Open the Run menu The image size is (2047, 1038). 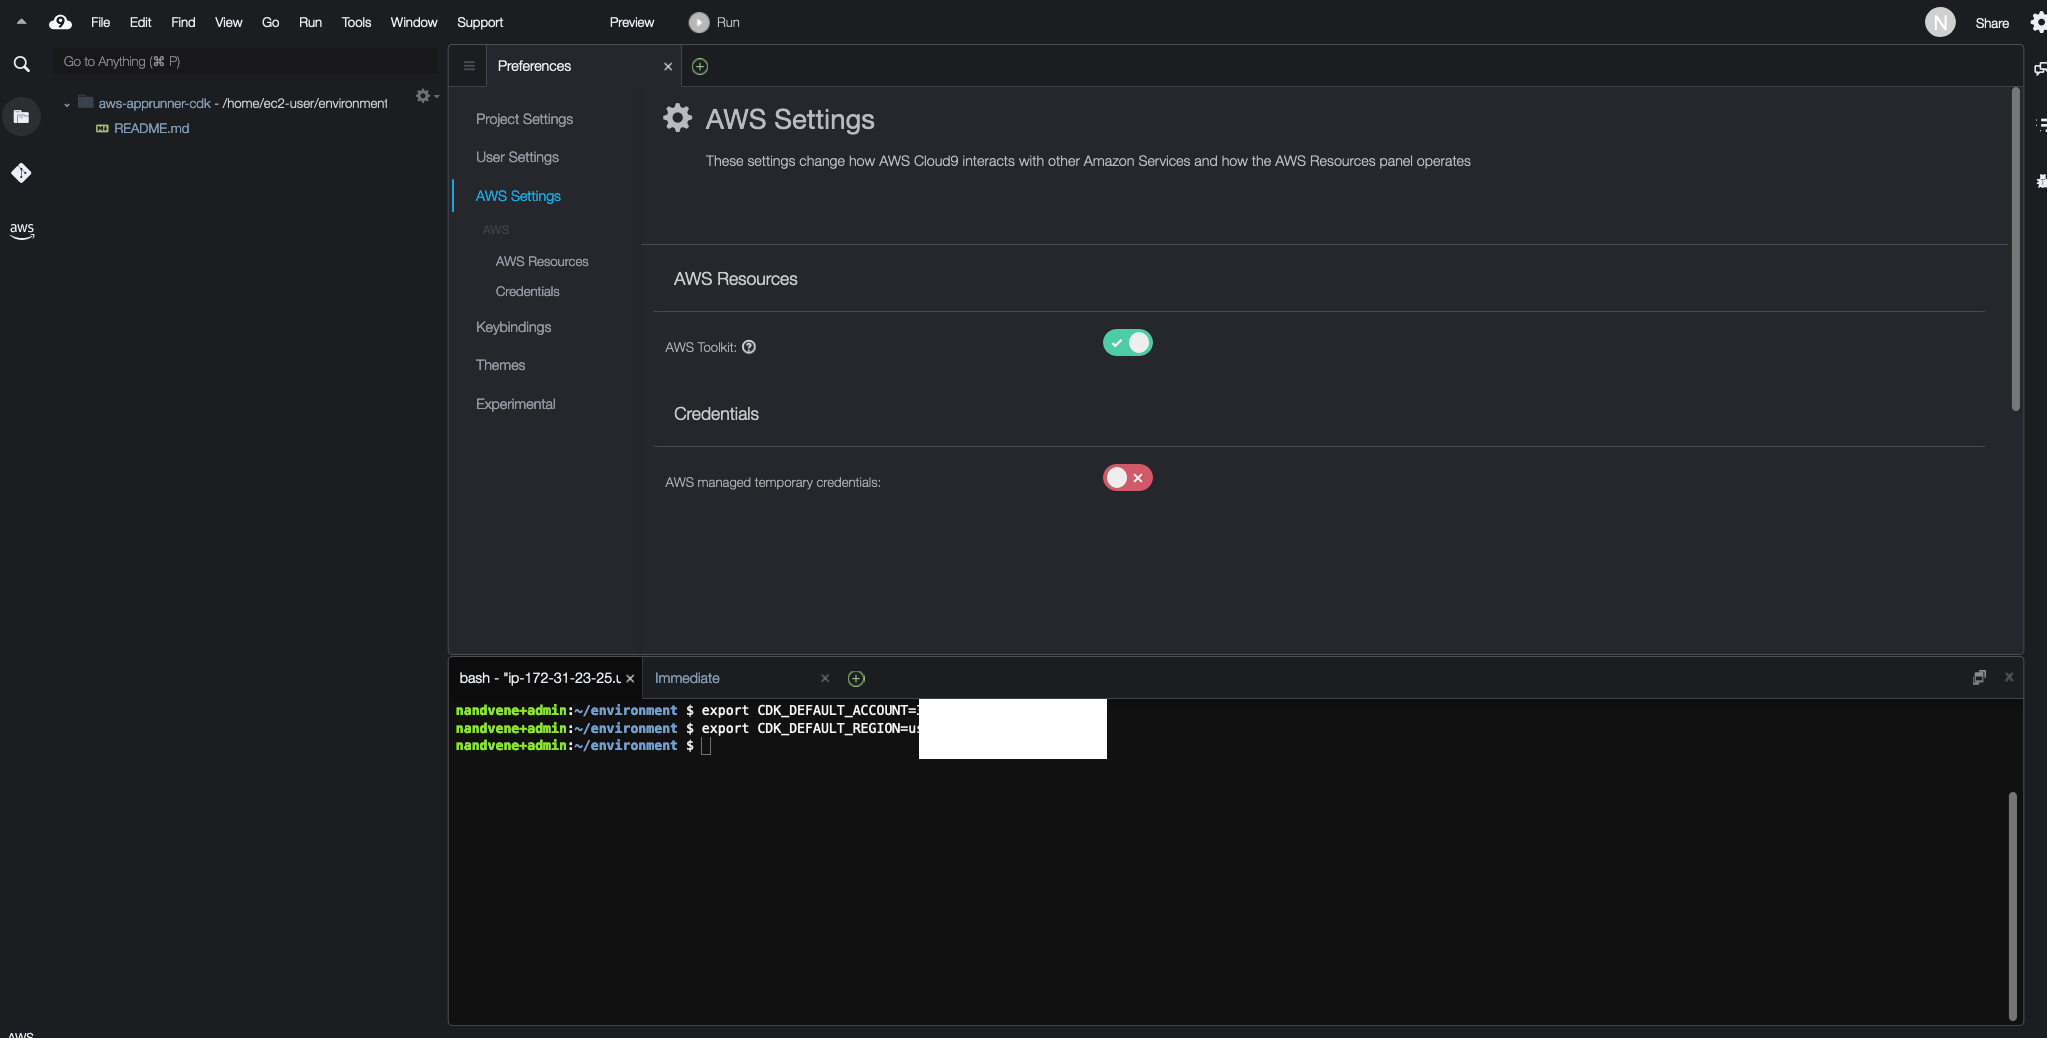pyautogui.click(x=310, y=22)
